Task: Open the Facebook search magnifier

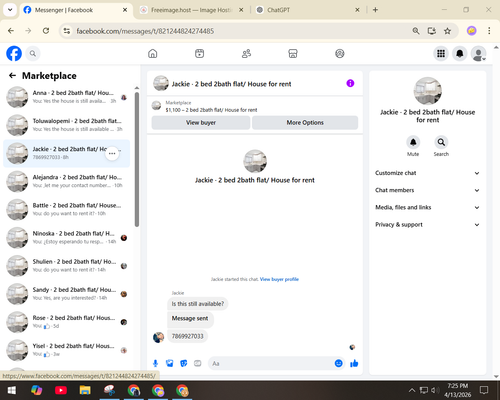Action: pos(33,53)
